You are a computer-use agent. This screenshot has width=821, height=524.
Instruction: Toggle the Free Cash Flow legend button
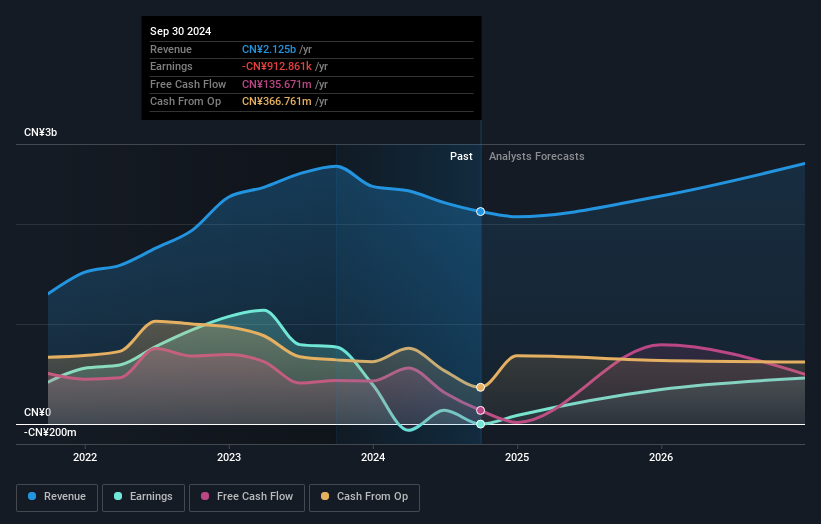point(247,497)
